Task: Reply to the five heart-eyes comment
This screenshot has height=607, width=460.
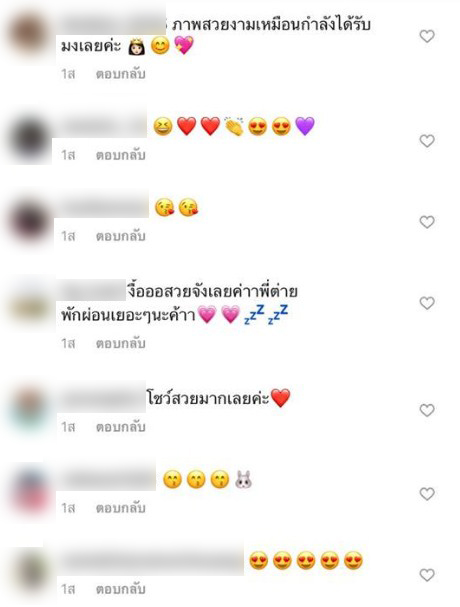Action: click(120, 589)
